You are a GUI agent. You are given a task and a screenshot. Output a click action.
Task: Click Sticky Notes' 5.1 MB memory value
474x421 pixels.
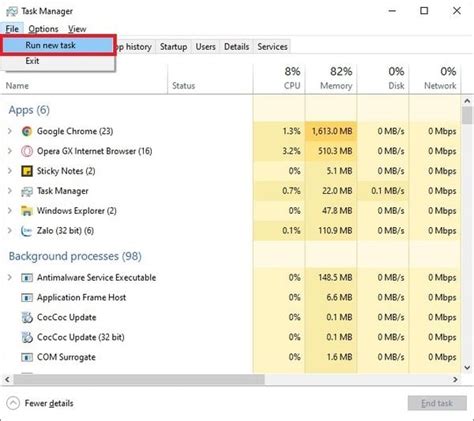pyautogui.click(x=339, y=171)
